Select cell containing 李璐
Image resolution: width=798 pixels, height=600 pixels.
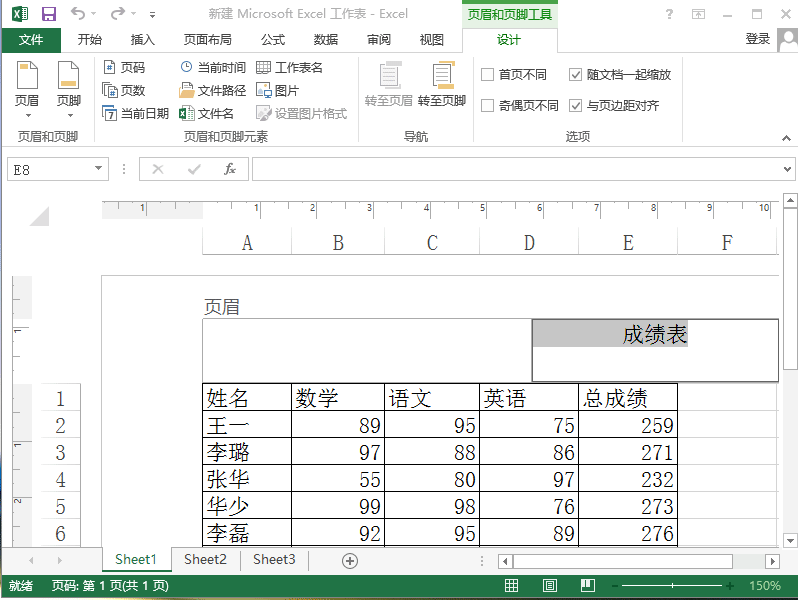pyautogui.click(x=247, y=452)
